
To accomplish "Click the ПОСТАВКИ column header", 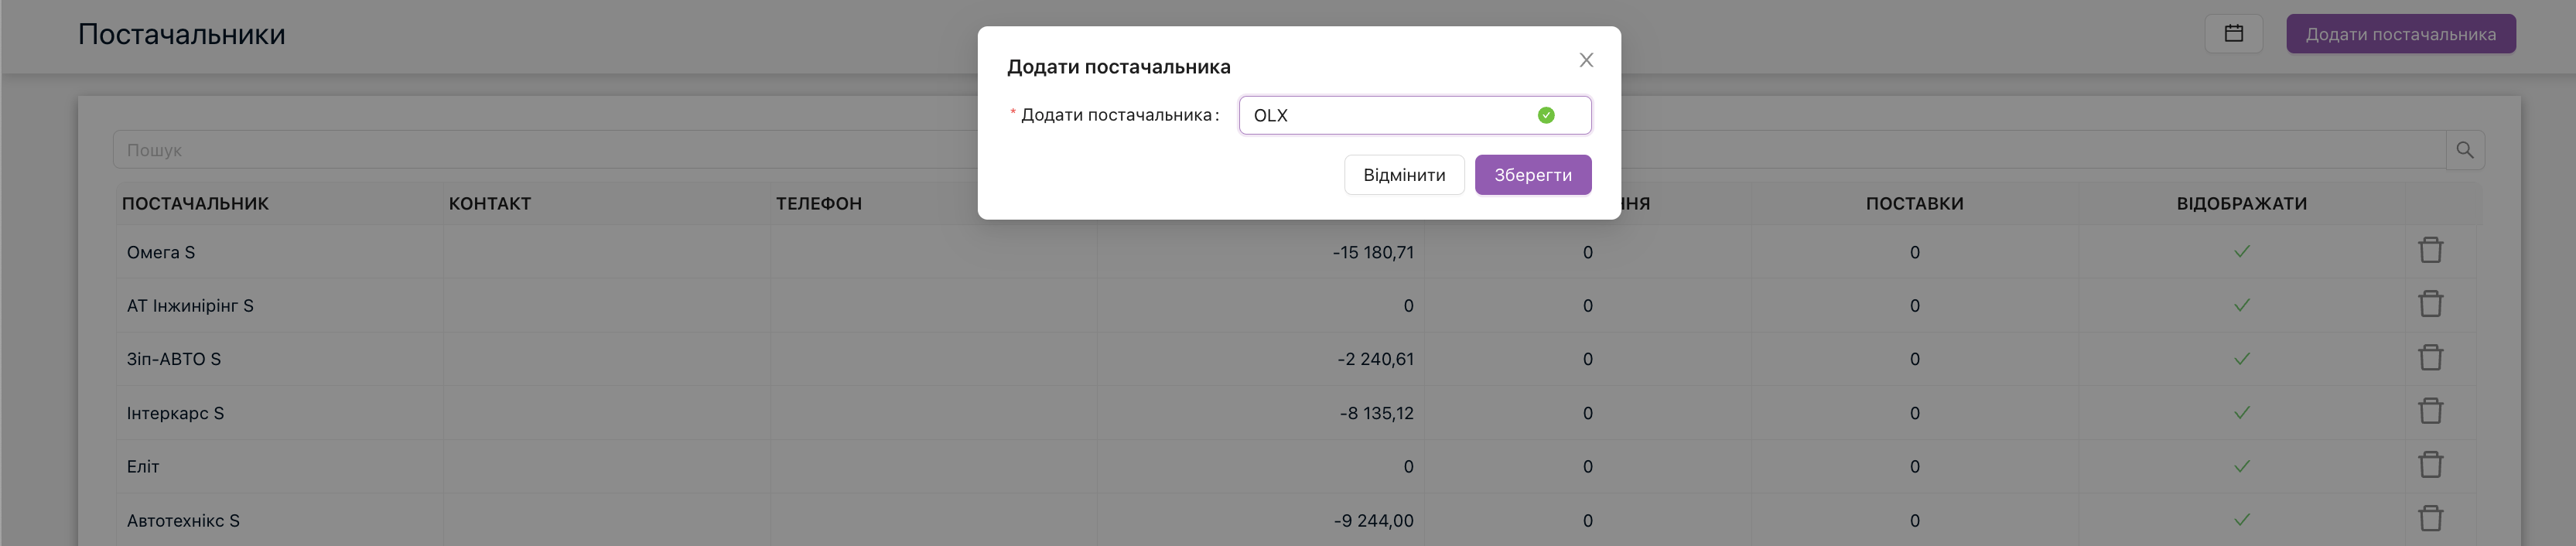I will pyautogui.click(x=1914, y=204).
